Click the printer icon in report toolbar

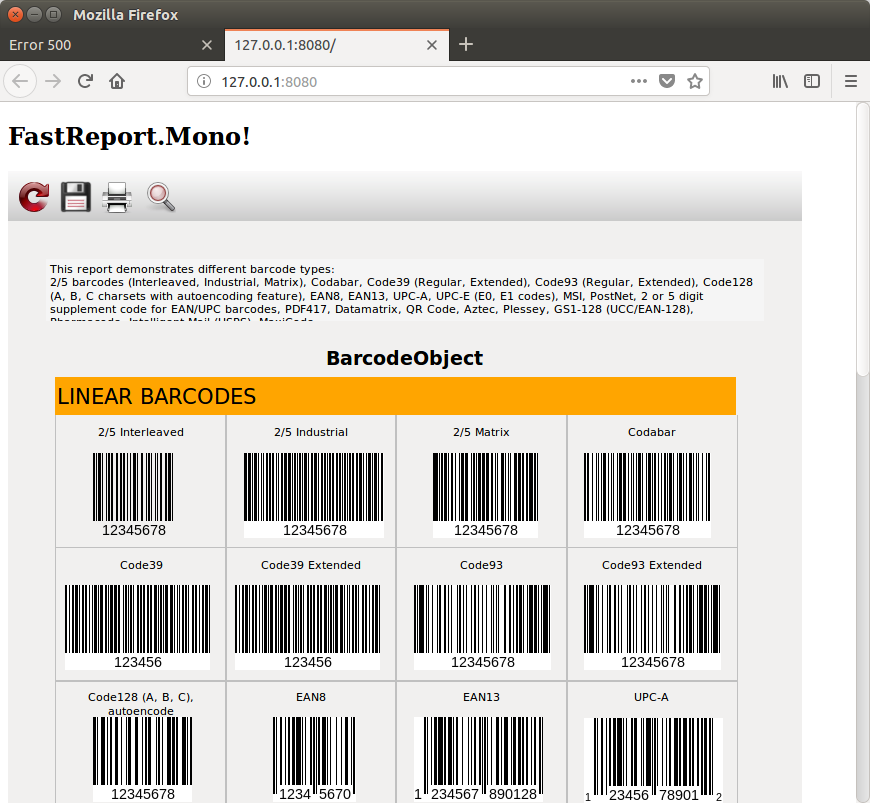(x=117, y=197)
